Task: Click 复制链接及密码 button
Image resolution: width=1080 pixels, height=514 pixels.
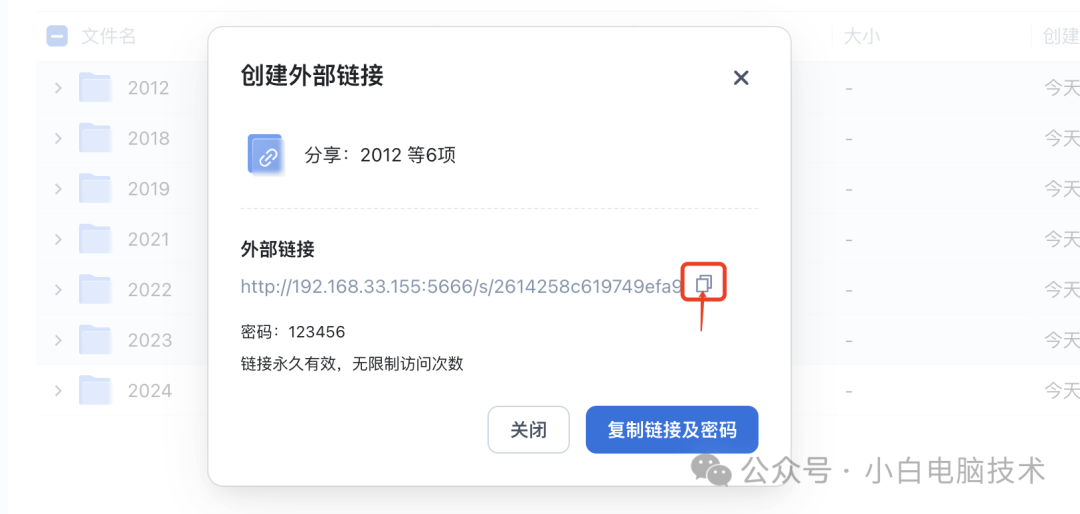Action: 672,430
